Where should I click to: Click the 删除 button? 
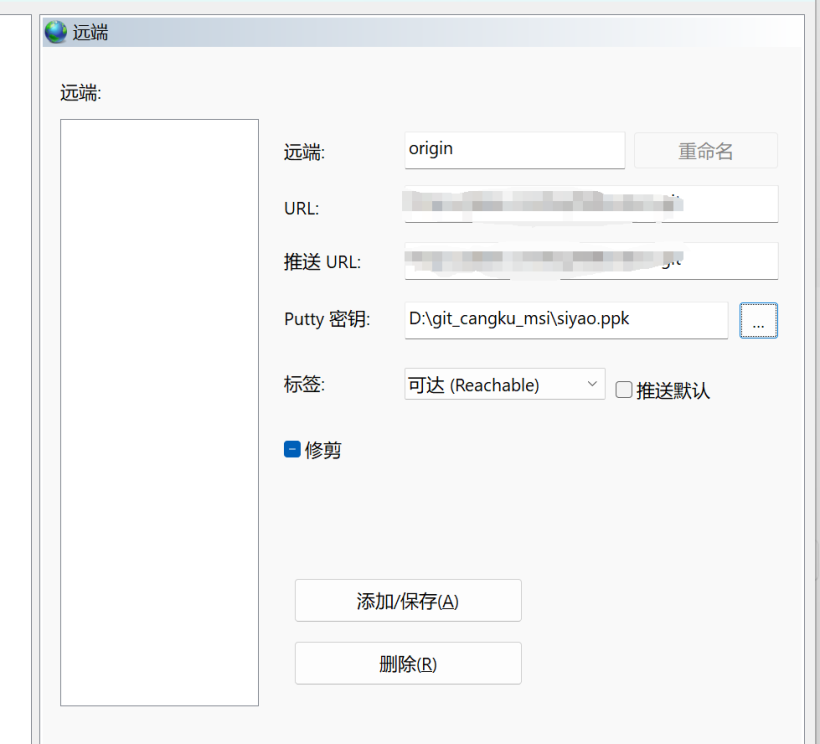point(408,664)
